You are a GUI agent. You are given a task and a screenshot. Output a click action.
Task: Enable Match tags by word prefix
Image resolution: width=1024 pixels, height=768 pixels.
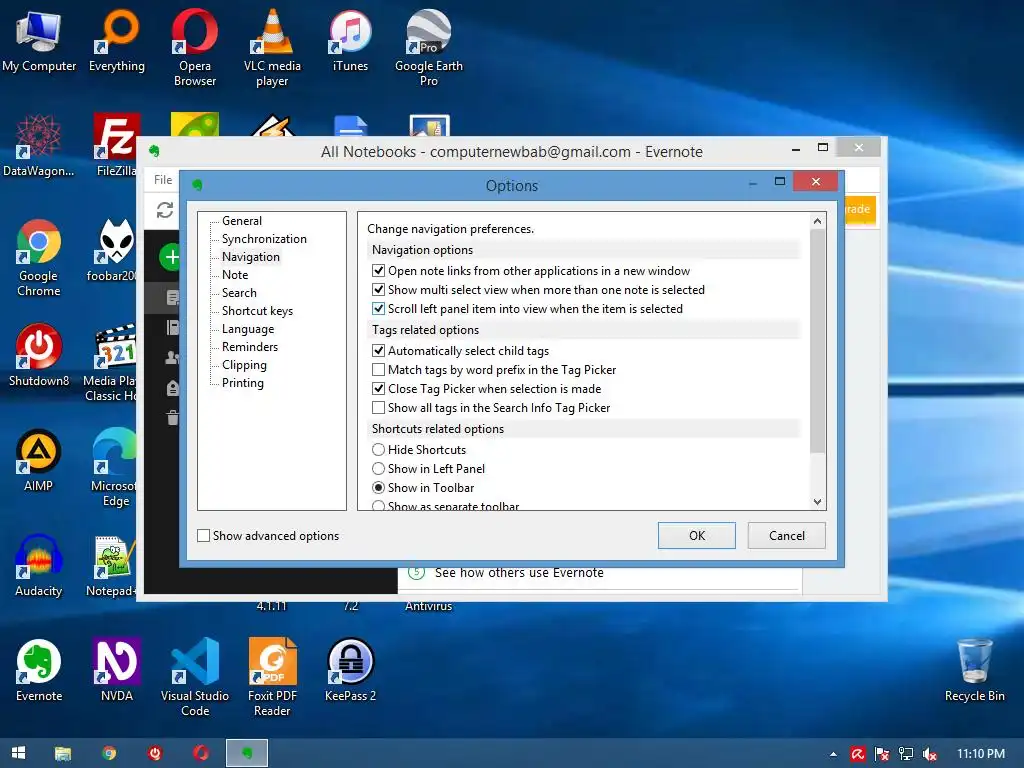point(378,370)
